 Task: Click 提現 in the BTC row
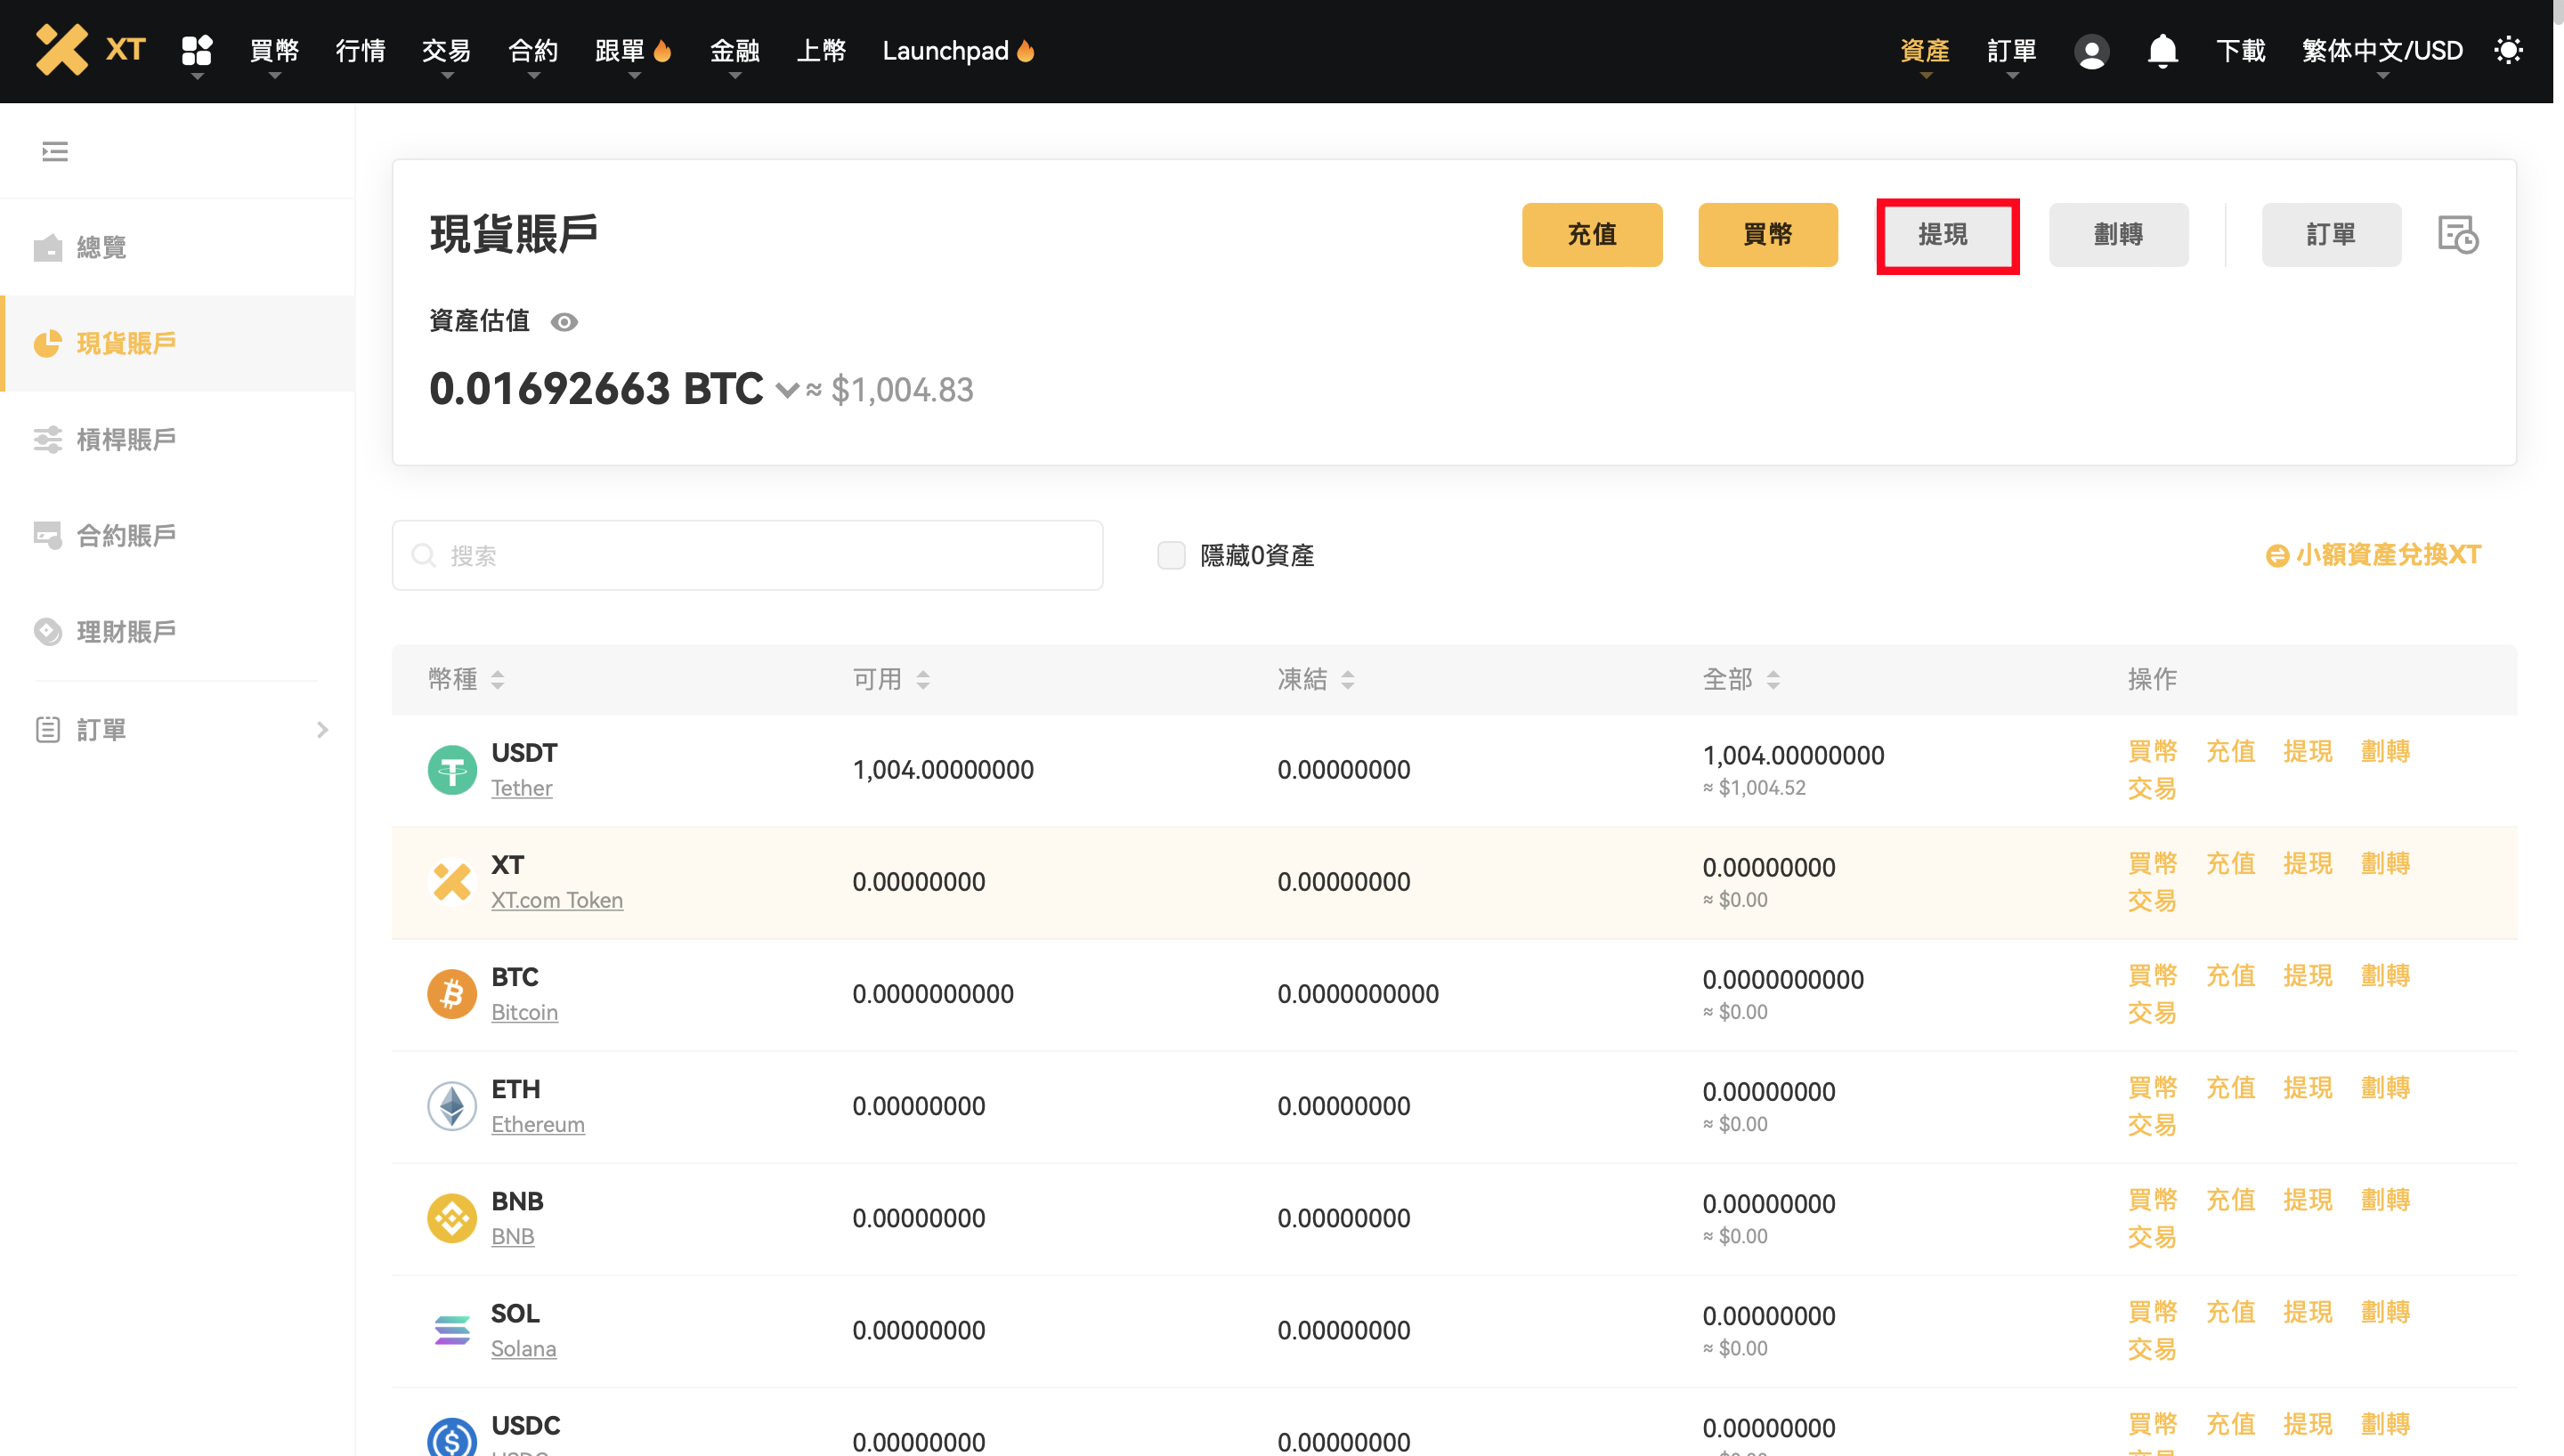2307,975
